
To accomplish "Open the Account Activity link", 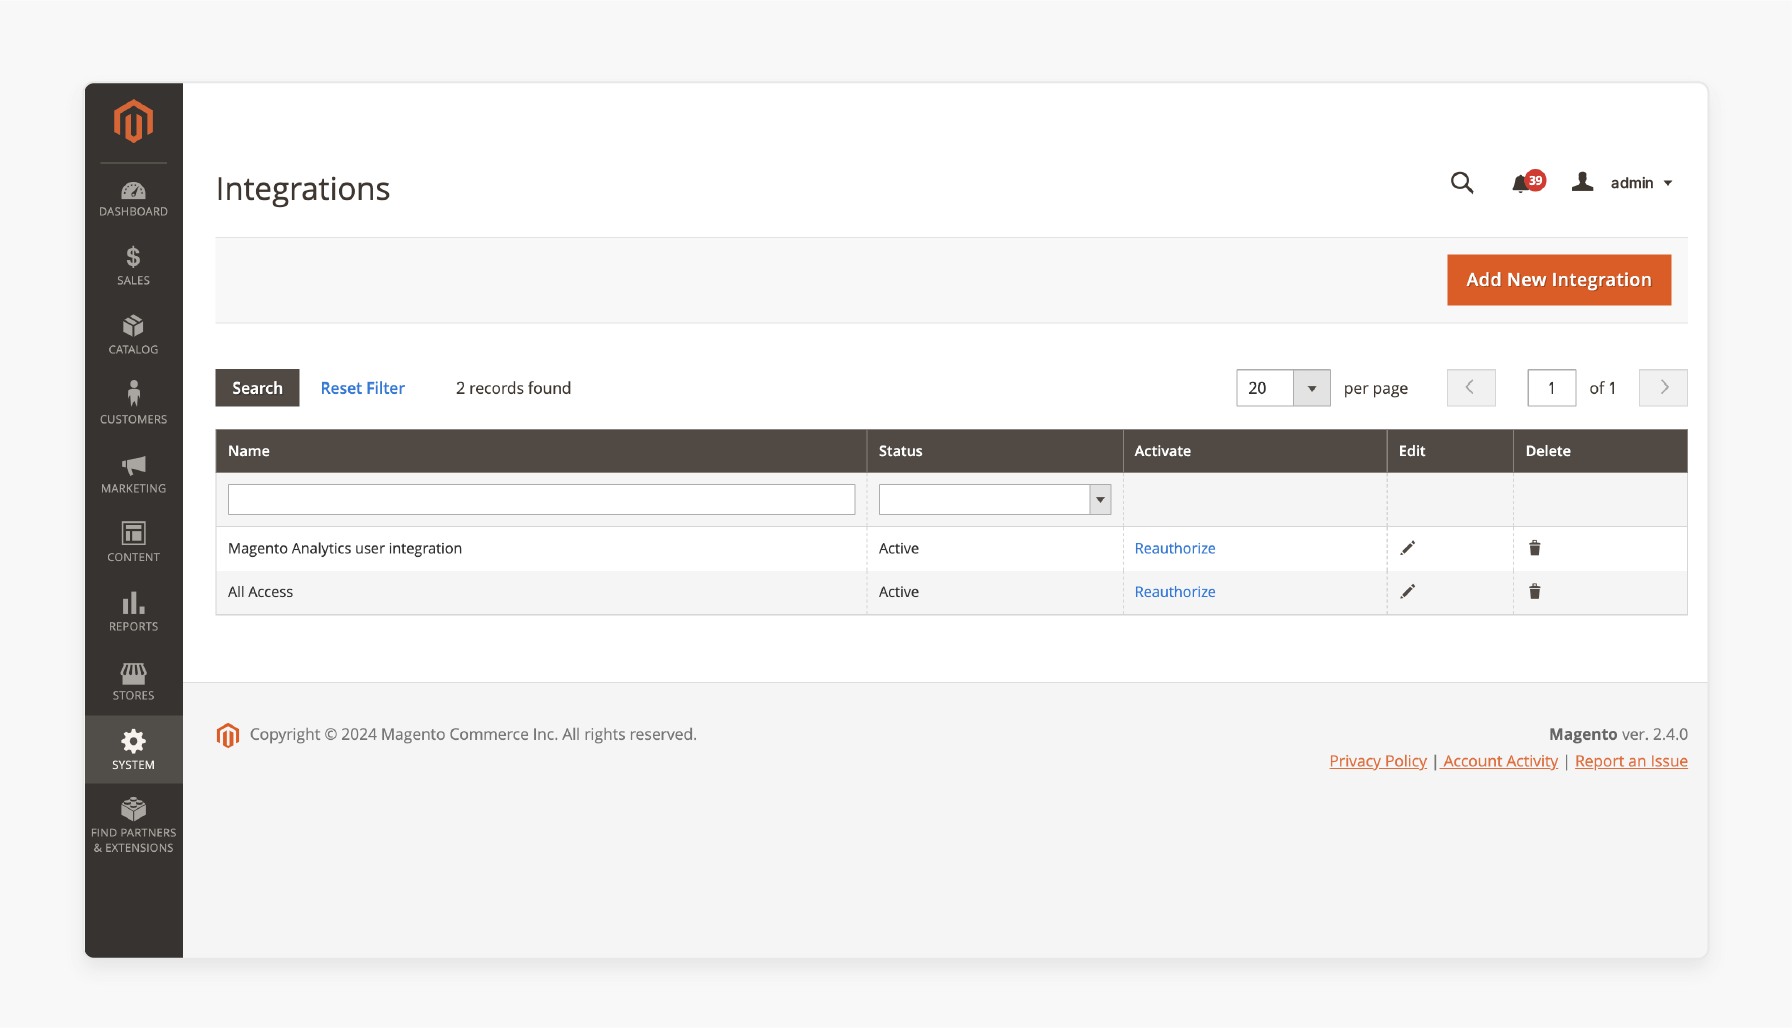I will 1500,761.
